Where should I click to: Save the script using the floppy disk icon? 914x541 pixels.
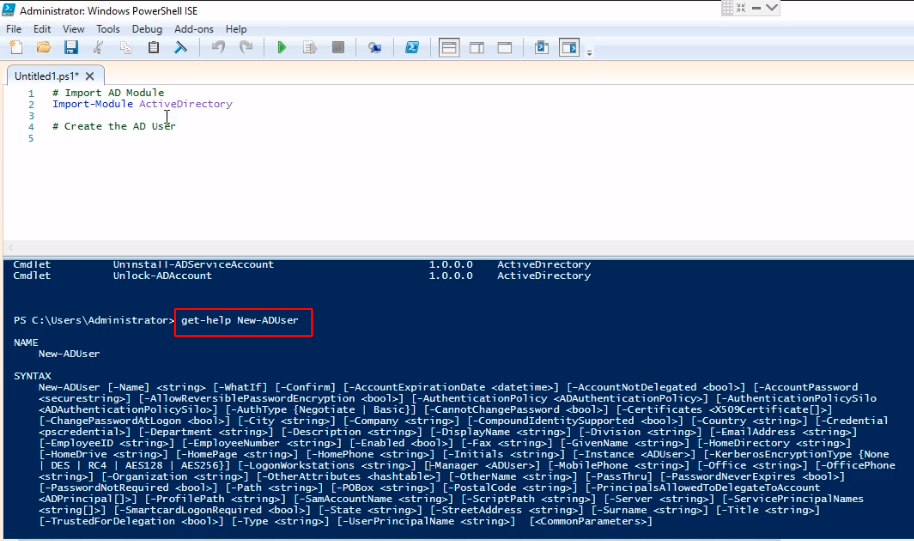pos(71,47)
